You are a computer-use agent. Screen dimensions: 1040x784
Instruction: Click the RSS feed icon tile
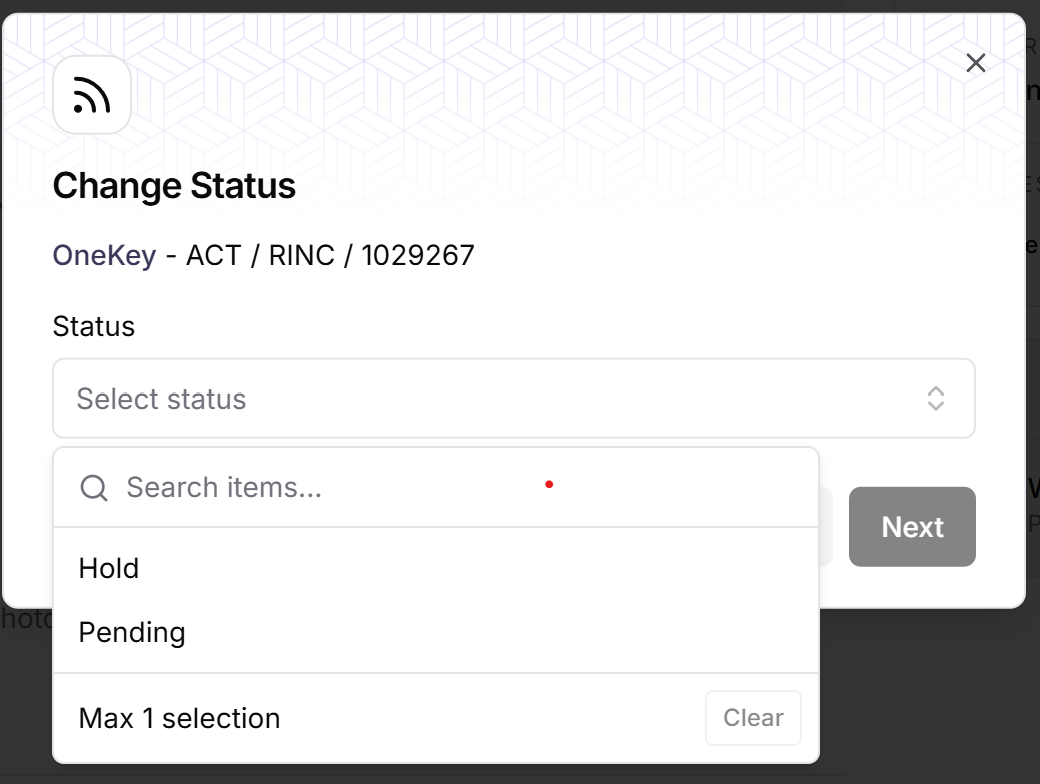tap(92, 95)
